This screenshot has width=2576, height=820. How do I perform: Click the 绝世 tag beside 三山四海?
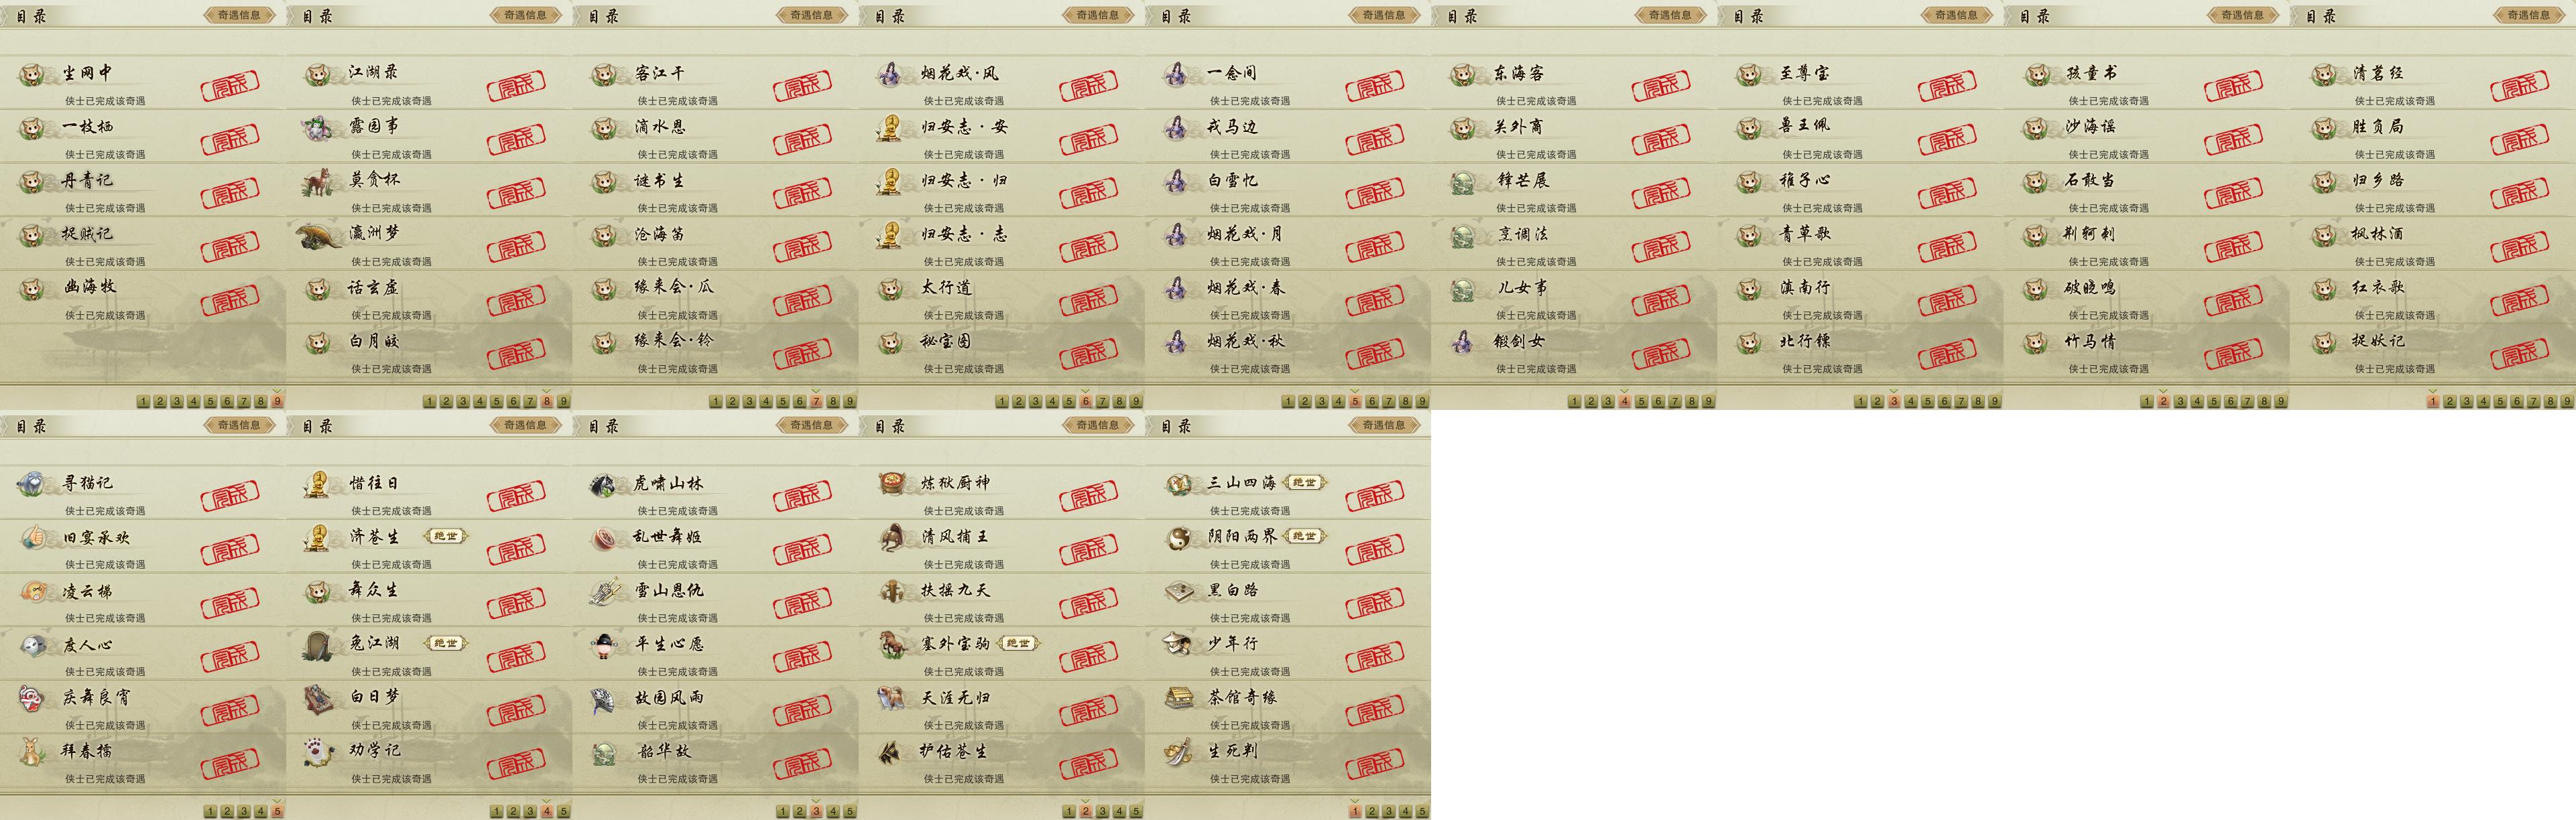1304,482
